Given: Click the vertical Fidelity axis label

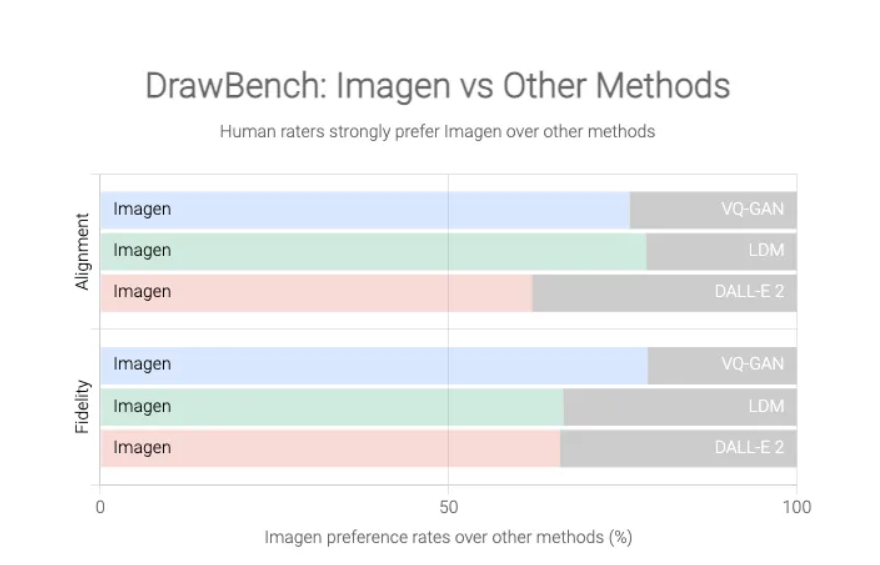Looking at the screenshot, I should click(x=83, y=406).
